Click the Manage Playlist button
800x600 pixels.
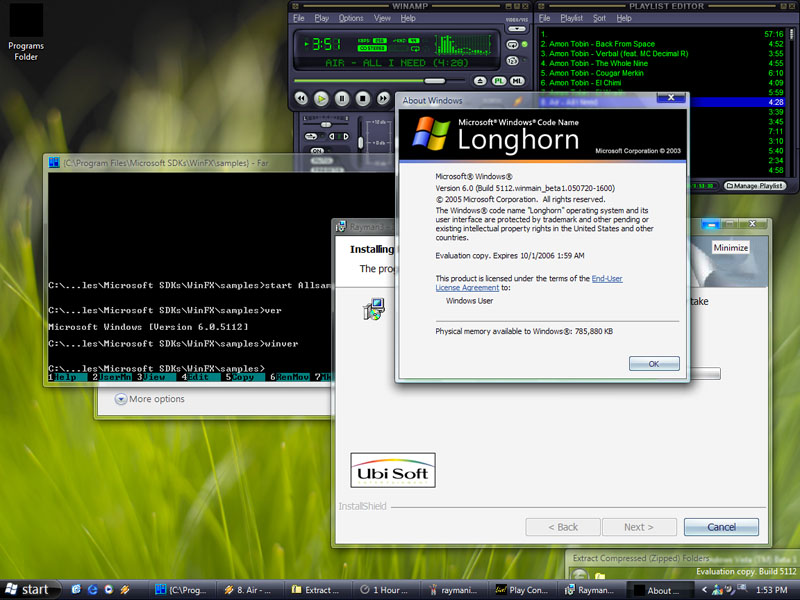[755, 186]
